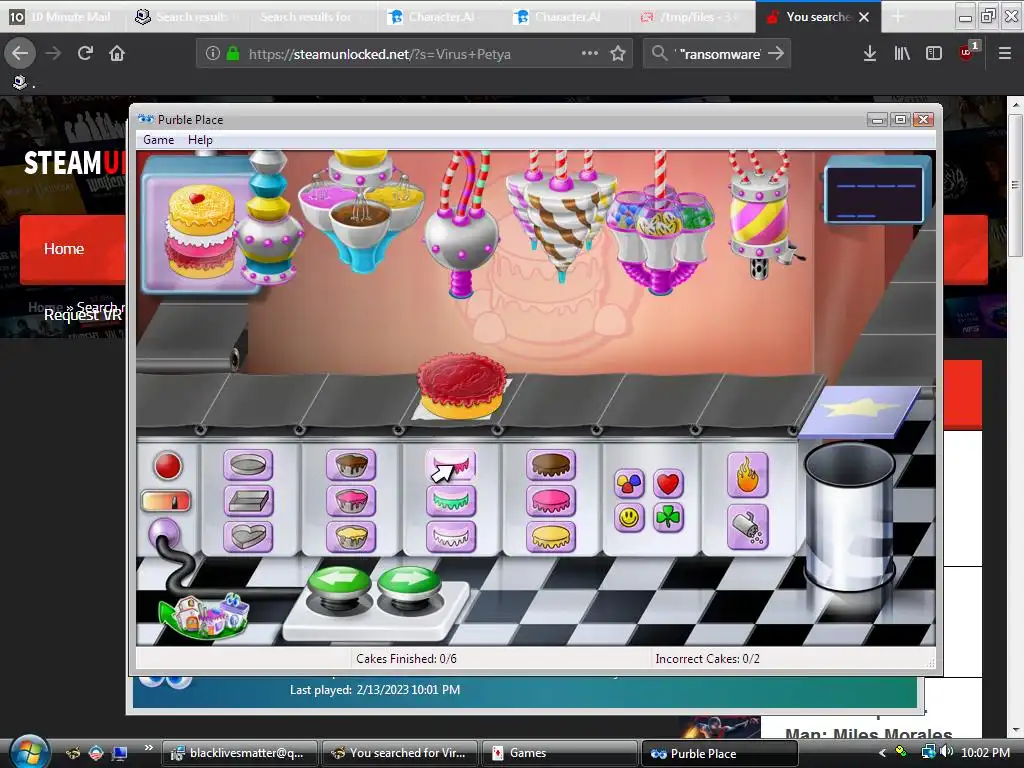1024x768 pixels.
Task: Open a new browser tab
Action: (x=898, y=17)
